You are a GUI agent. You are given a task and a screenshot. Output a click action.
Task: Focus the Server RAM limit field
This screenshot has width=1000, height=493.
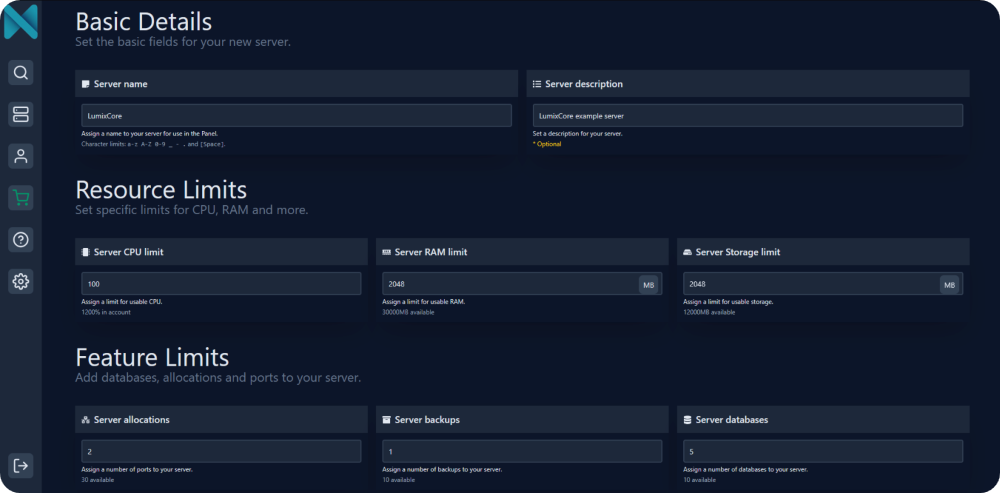(508, 284)
